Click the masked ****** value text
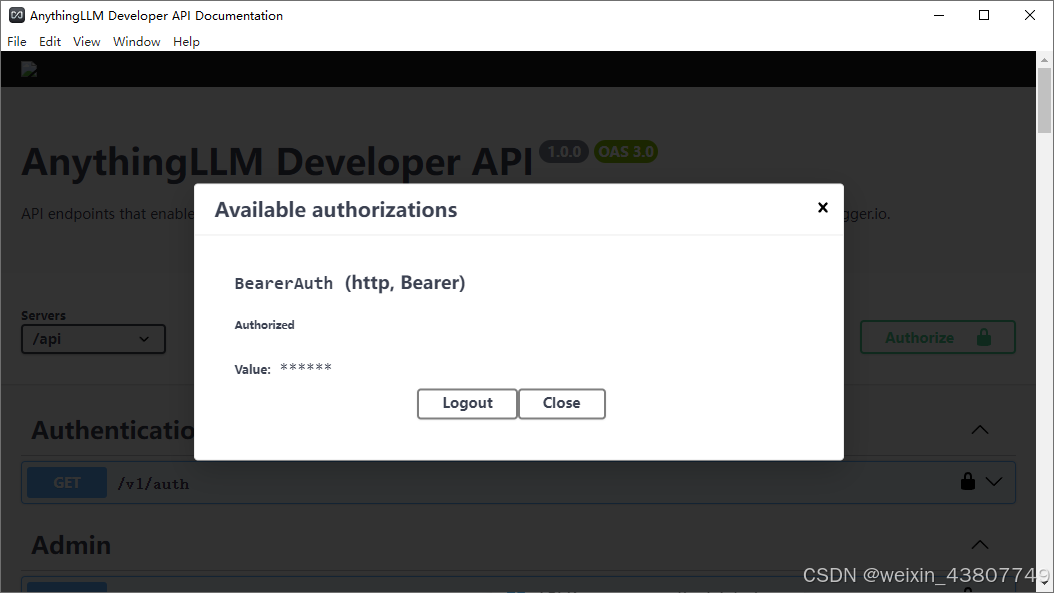The height and width of the screenshot is (593, 1054). tap(306, 368)
